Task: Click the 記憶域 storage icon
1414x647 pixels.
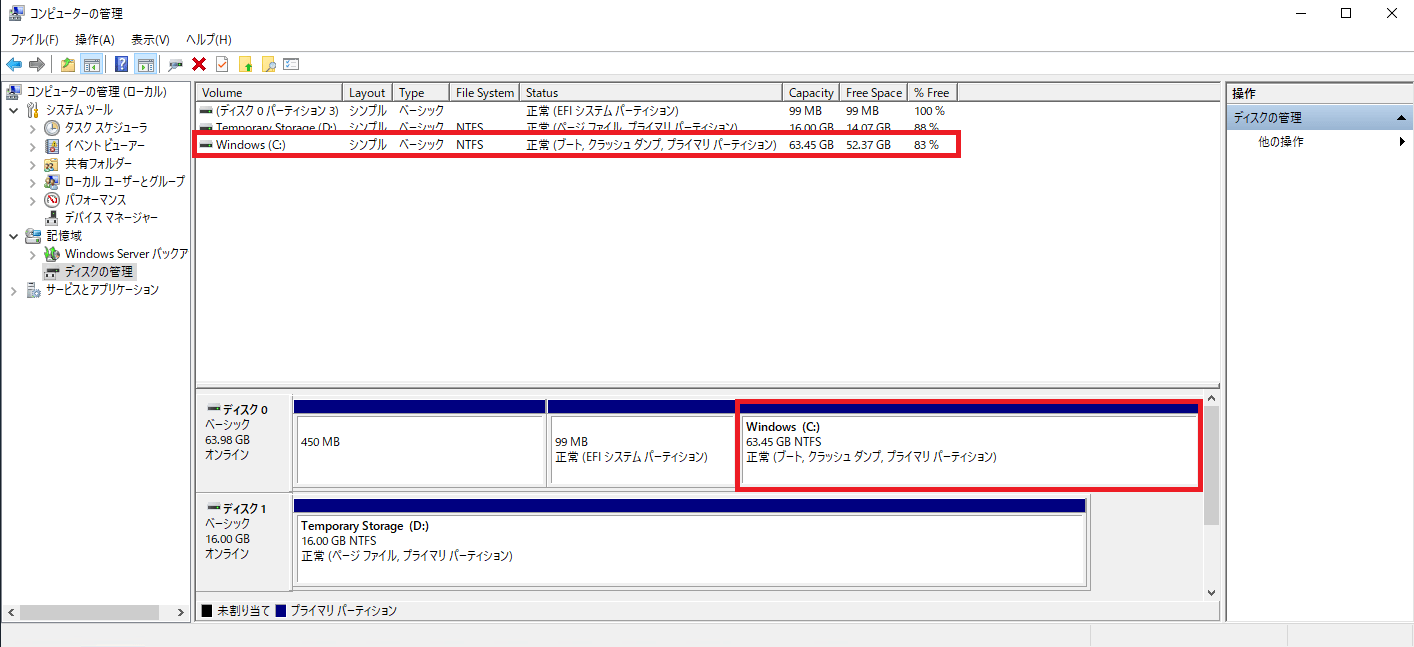Action: pos(33,235)
